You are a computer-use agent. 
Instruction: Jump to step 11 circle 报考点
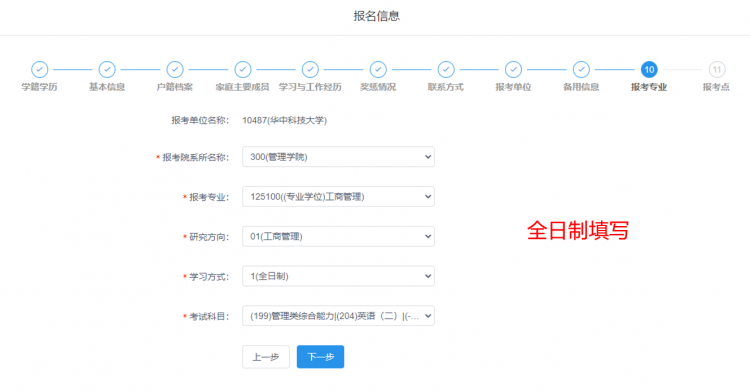(x=717, y=69)
